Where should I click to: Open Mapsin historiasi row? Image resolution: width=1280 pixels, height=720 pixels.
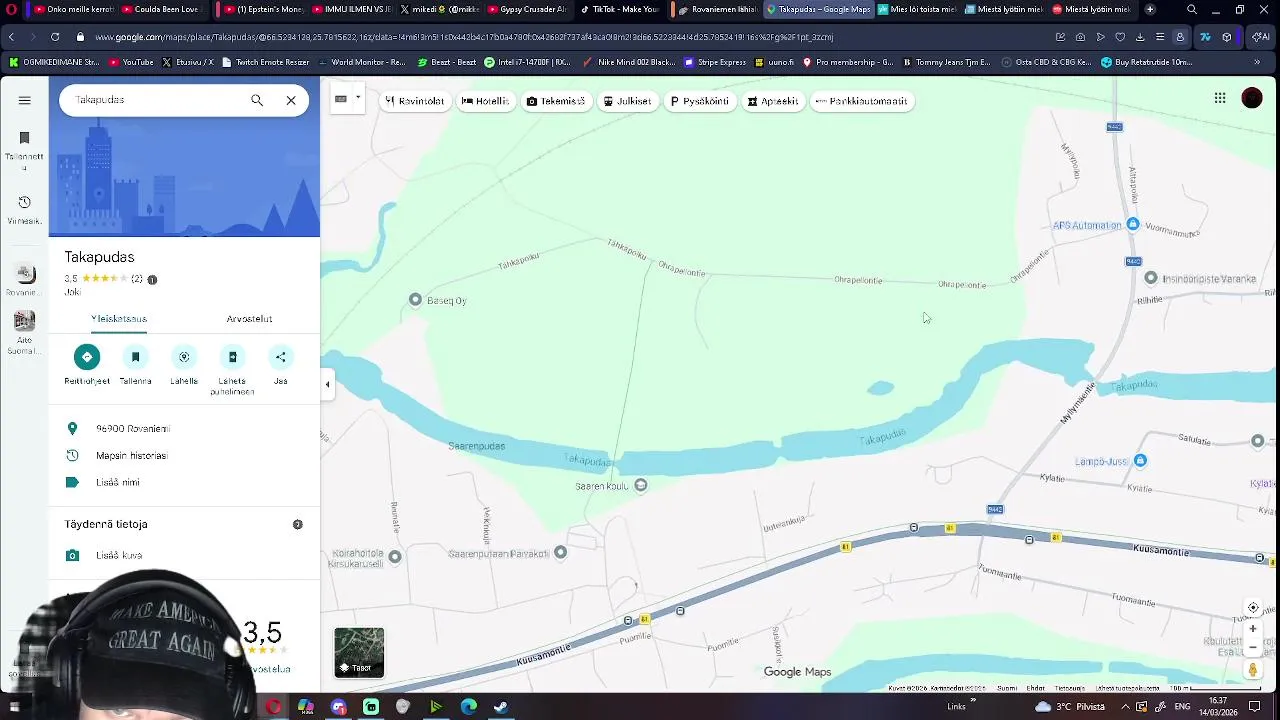184,455
